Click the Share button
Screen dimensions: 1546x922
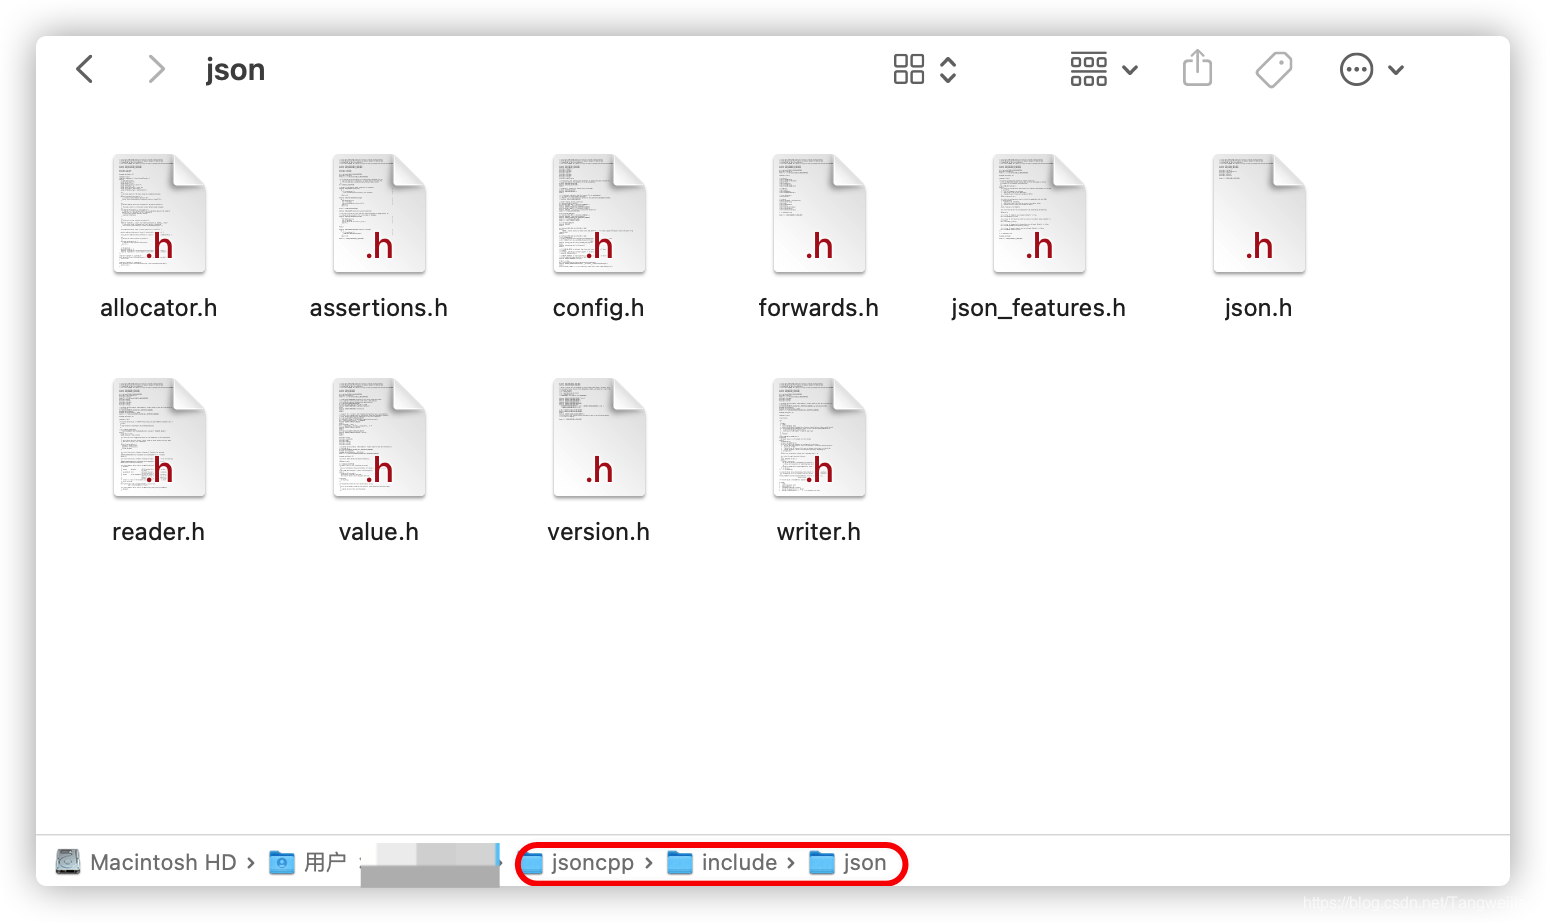[1197, 68]
